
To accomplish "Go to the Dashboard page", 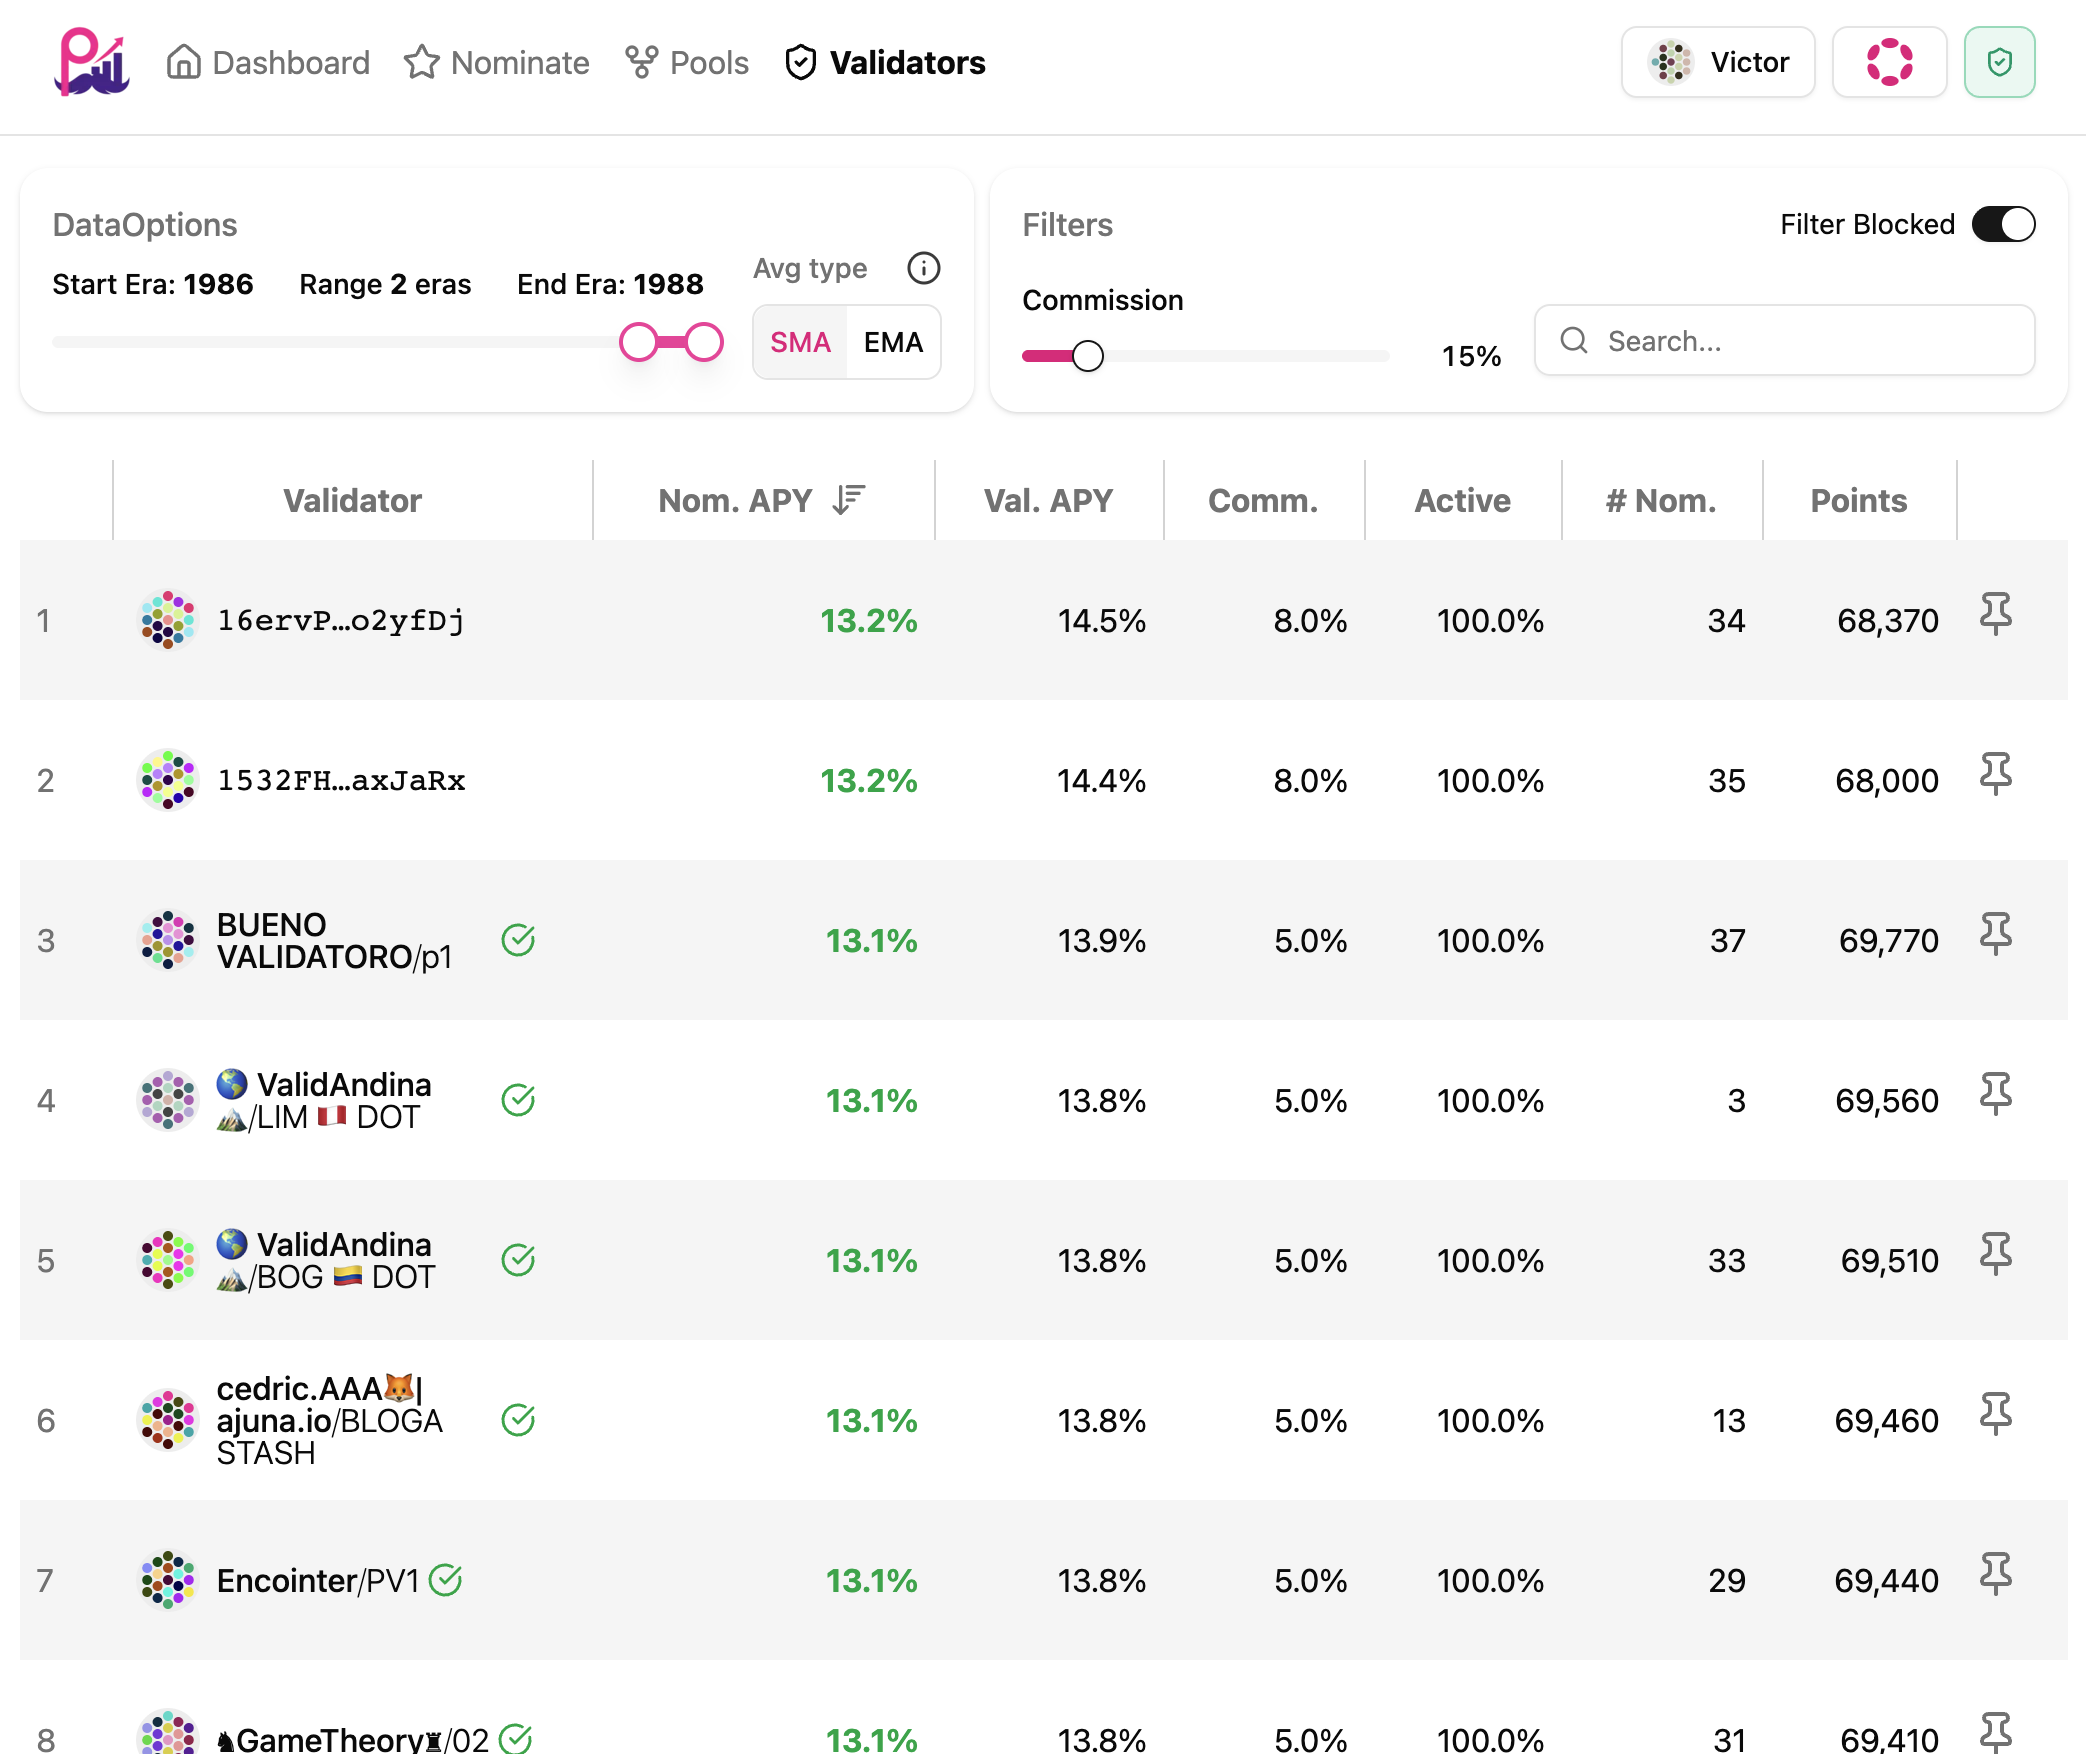I will coord(268,63).
